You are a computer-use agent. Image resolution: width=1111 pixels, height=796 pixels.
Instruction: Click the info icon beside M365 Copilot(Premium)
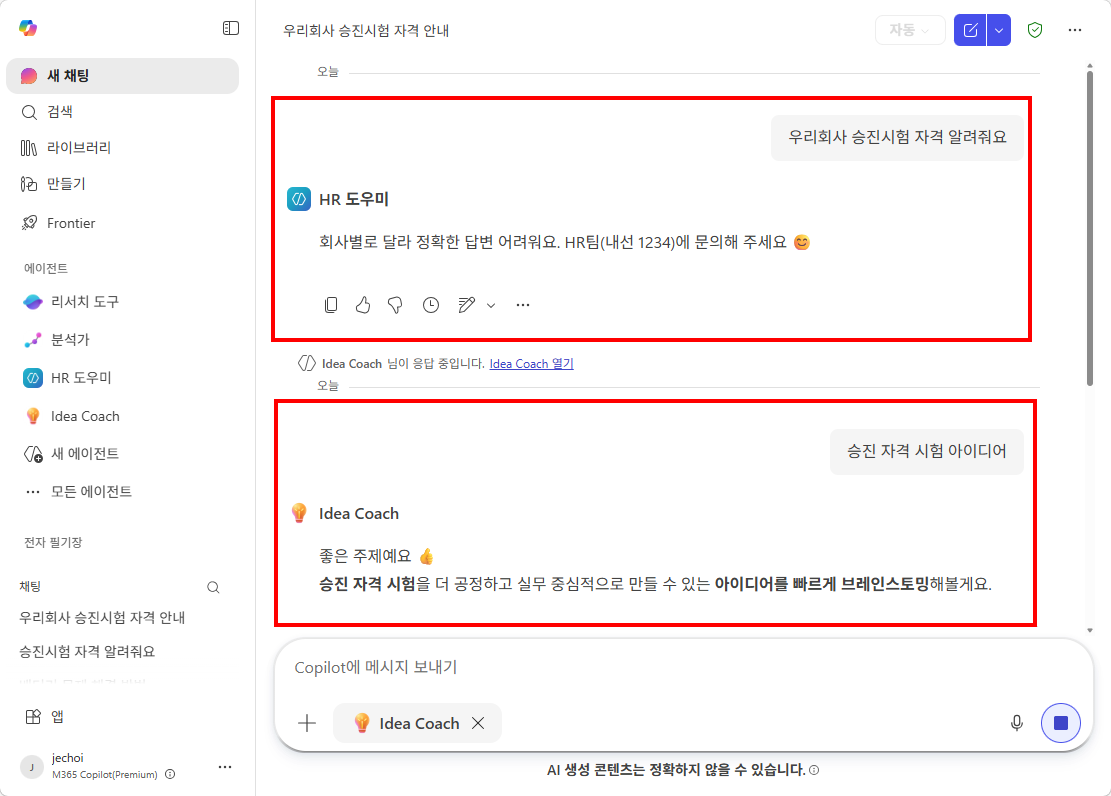click(170, 775)
